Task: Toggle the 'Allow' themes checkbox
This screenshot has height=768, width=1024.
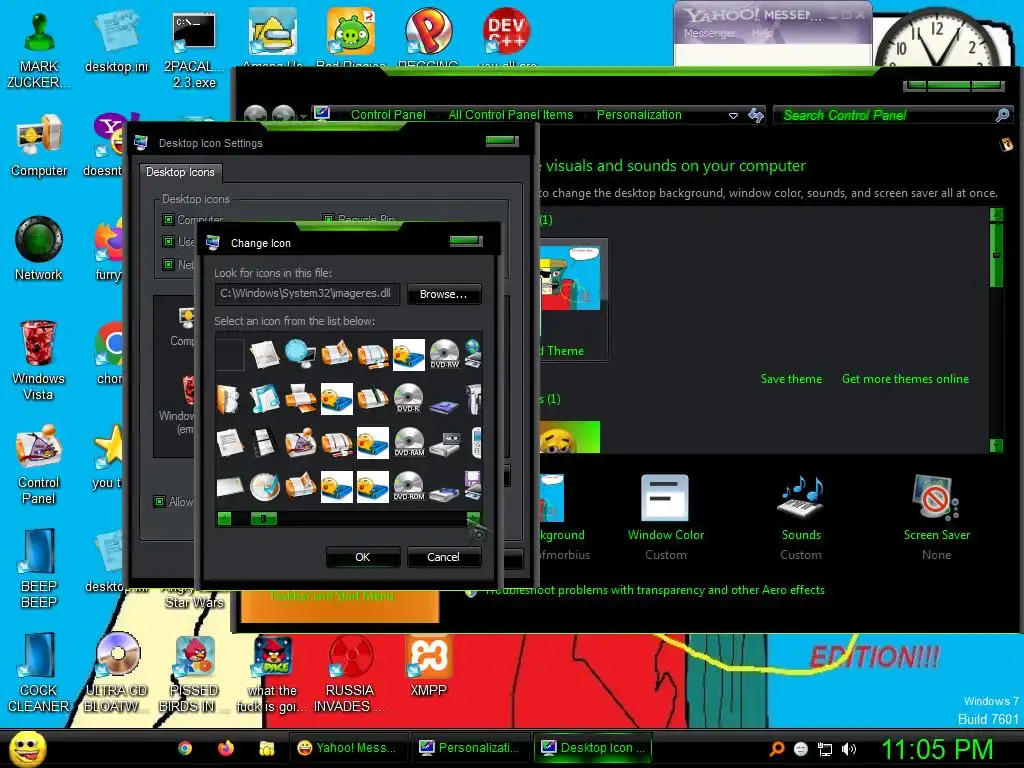Action: coord(159,502)
